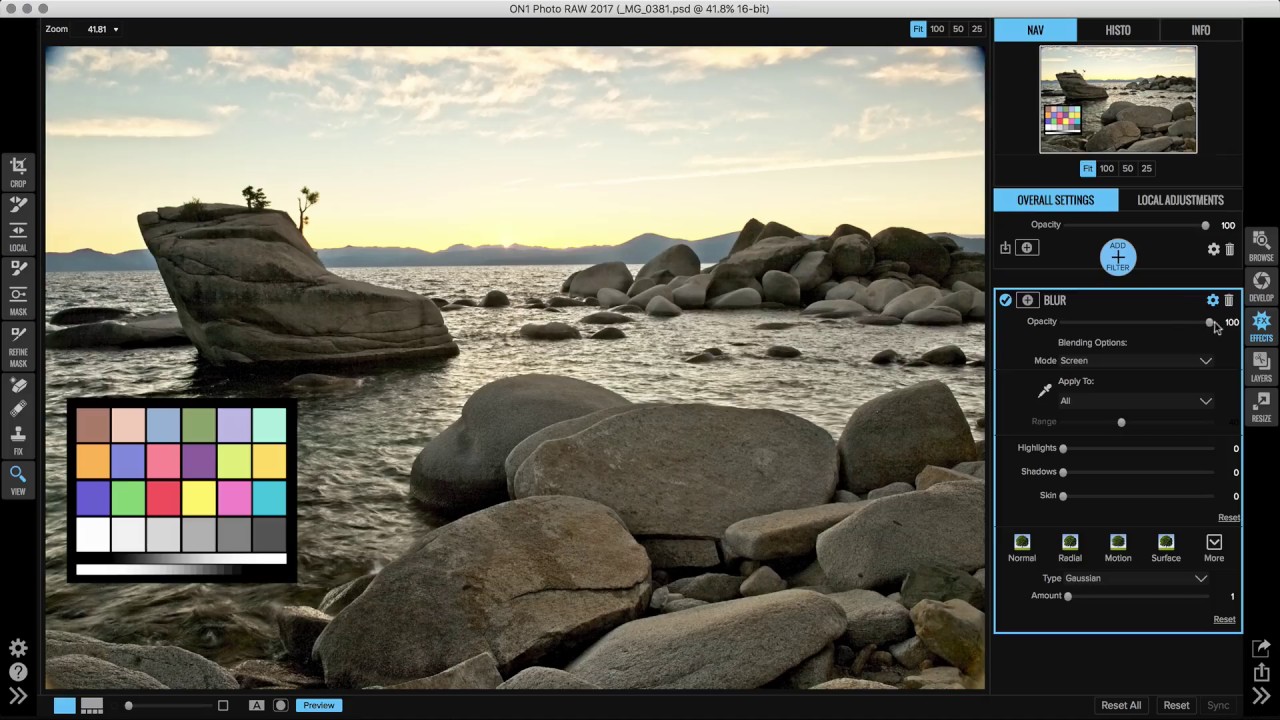This screenshot has height=720, width=1280.
Task: Click the export icon at bottom right
Action: coord(1261,648)
